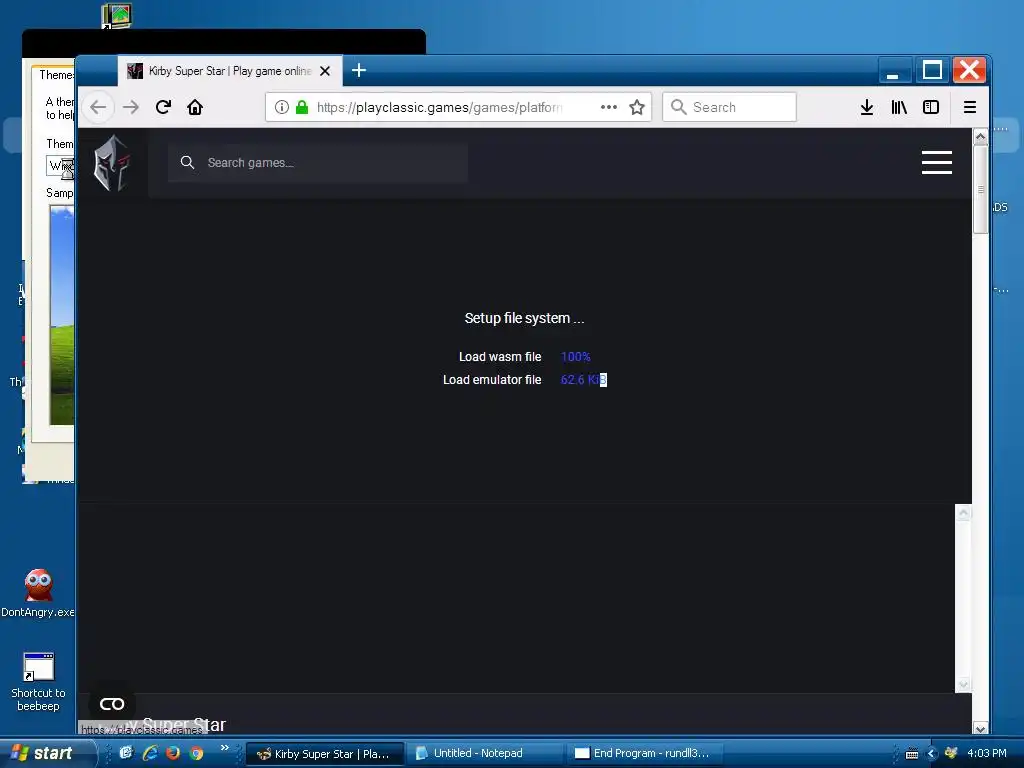Click the knight helmet site logo
This screenshot has height=768, width=1024.
click(x=112, y=163)
